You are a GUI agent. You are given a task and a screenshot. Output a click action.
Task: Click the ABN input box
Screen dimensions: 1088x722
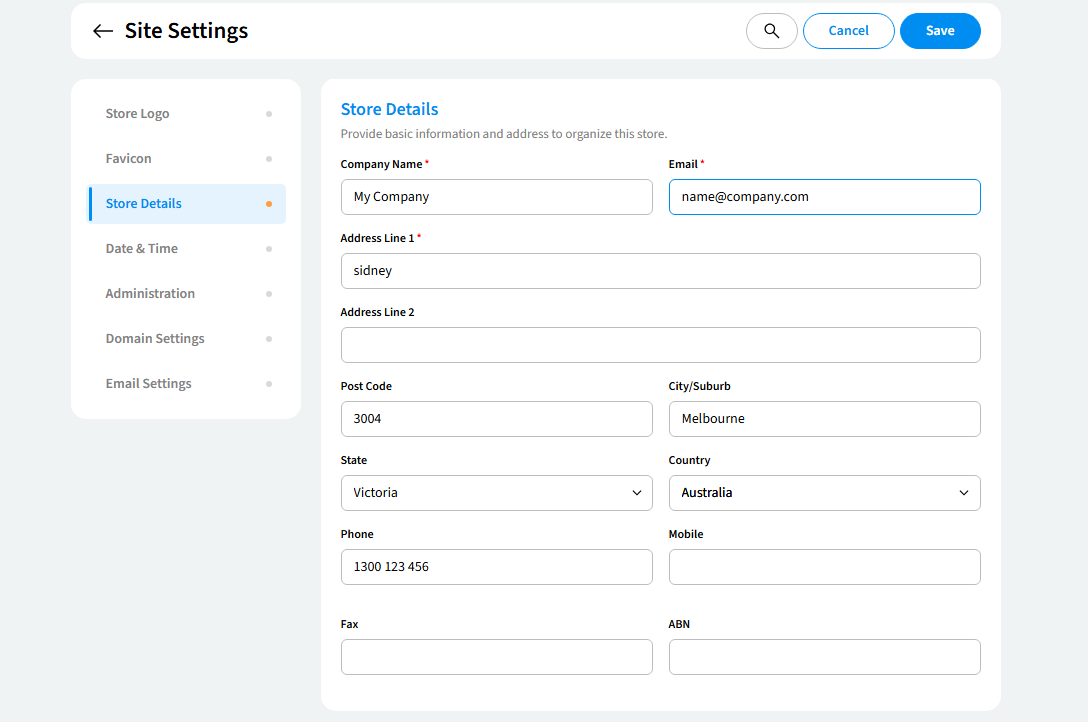click(x=824, y=657)
